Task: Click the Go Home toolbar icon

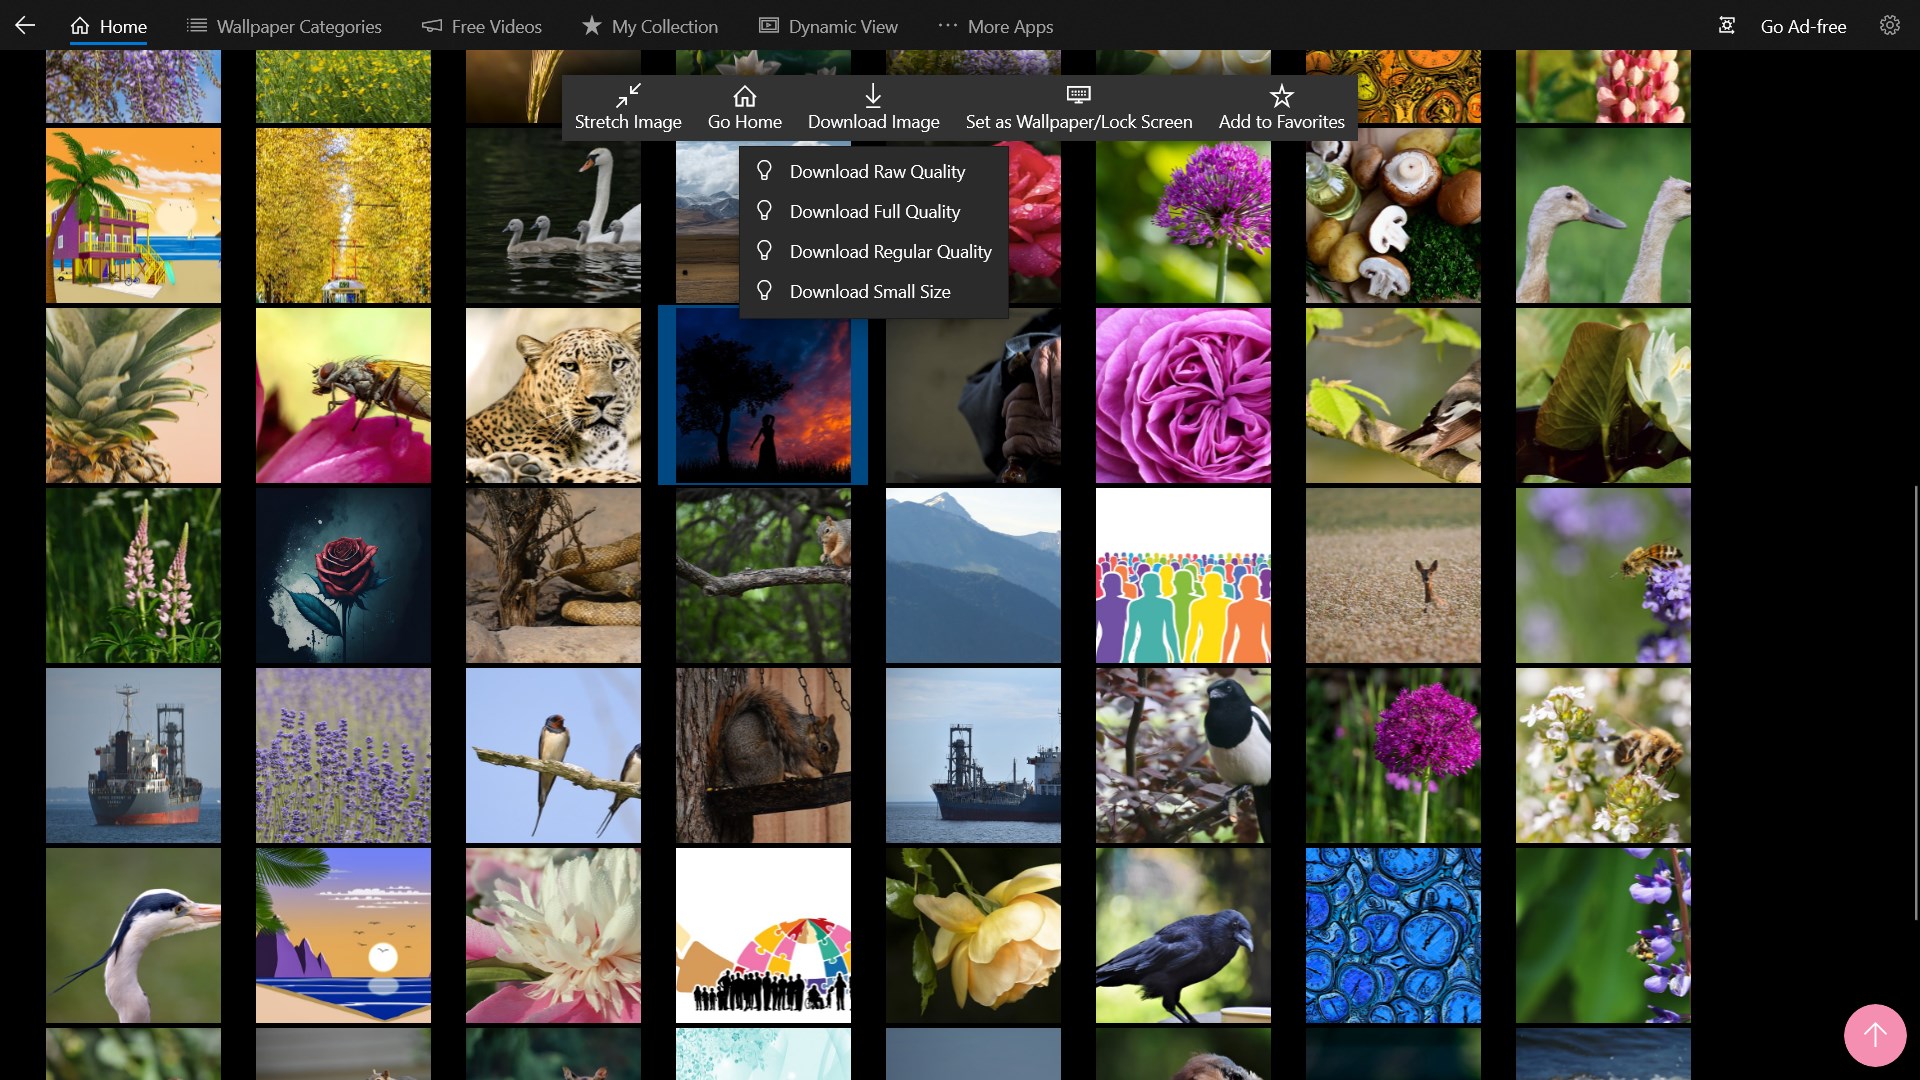Action: click(x=744, y=96)
